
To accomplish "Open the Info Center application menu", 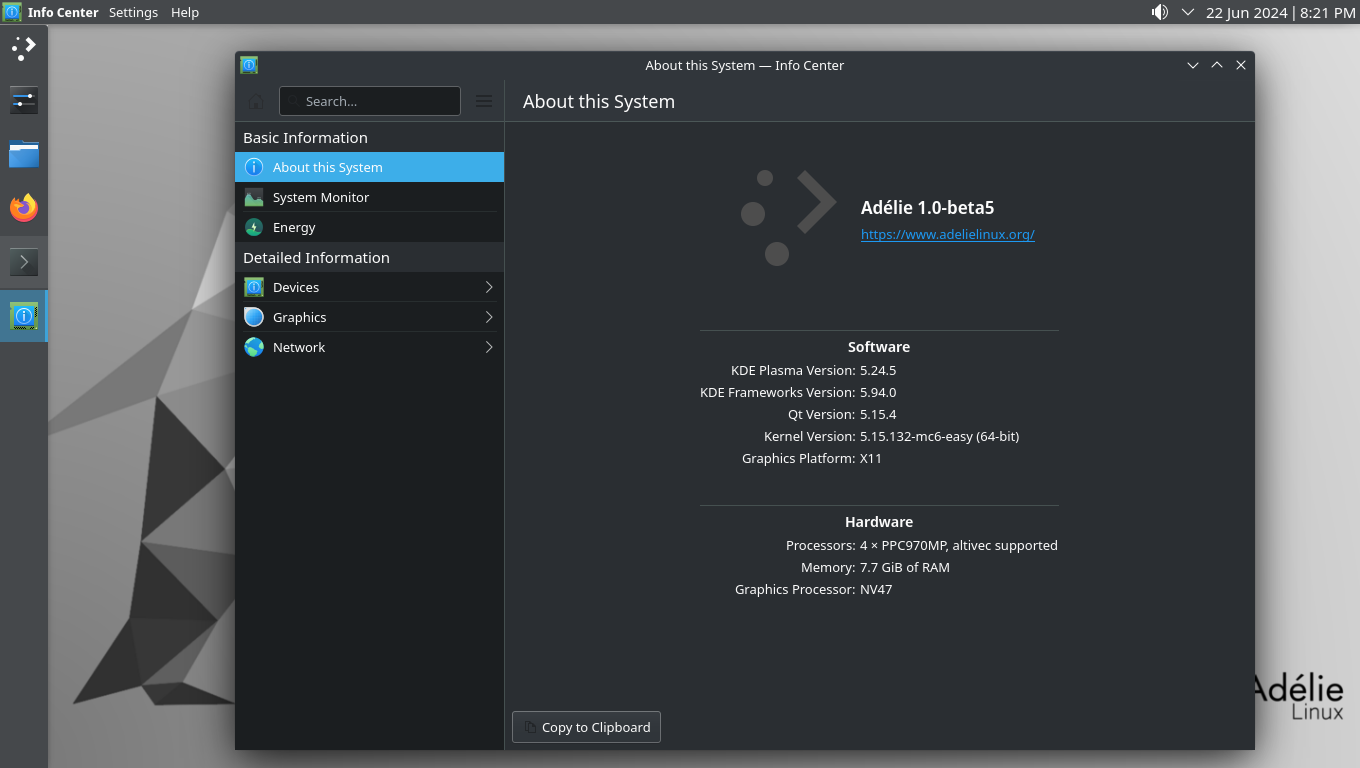I will coord(63,12).
